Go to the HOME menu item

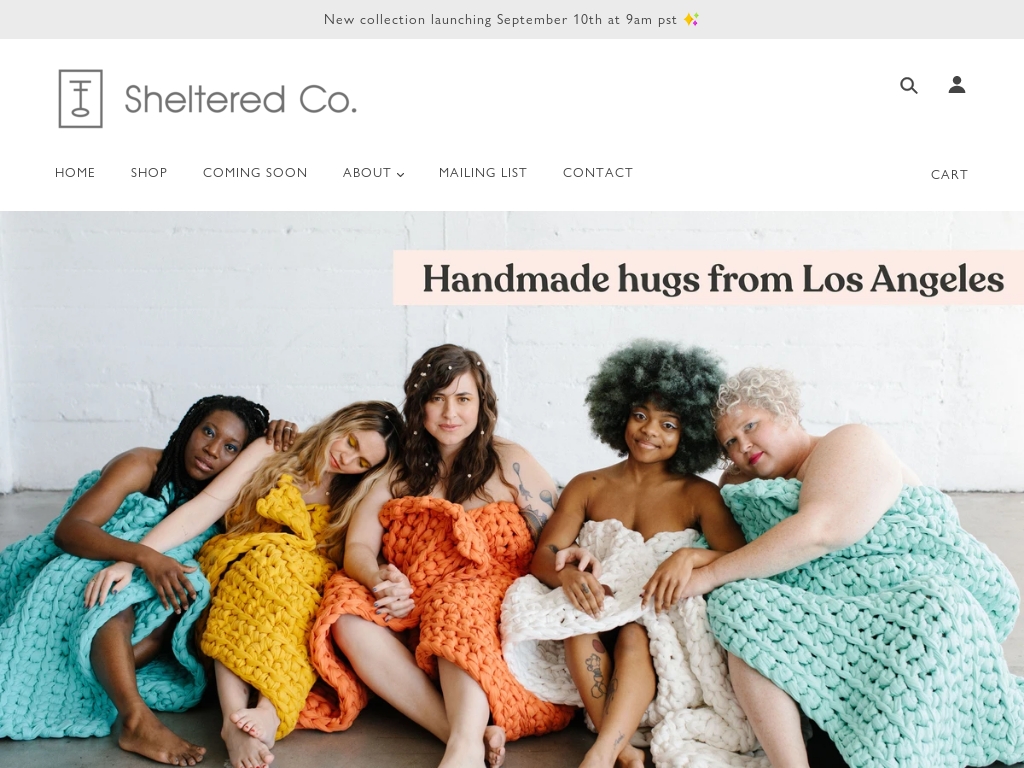[75, 172]
